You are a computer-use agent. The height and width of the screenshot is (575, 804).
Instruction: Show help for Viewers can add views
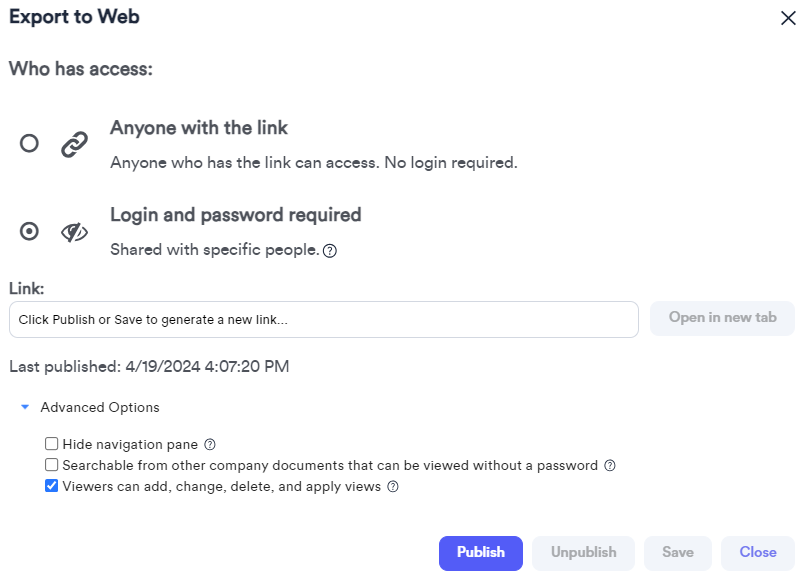click(393, 487)
